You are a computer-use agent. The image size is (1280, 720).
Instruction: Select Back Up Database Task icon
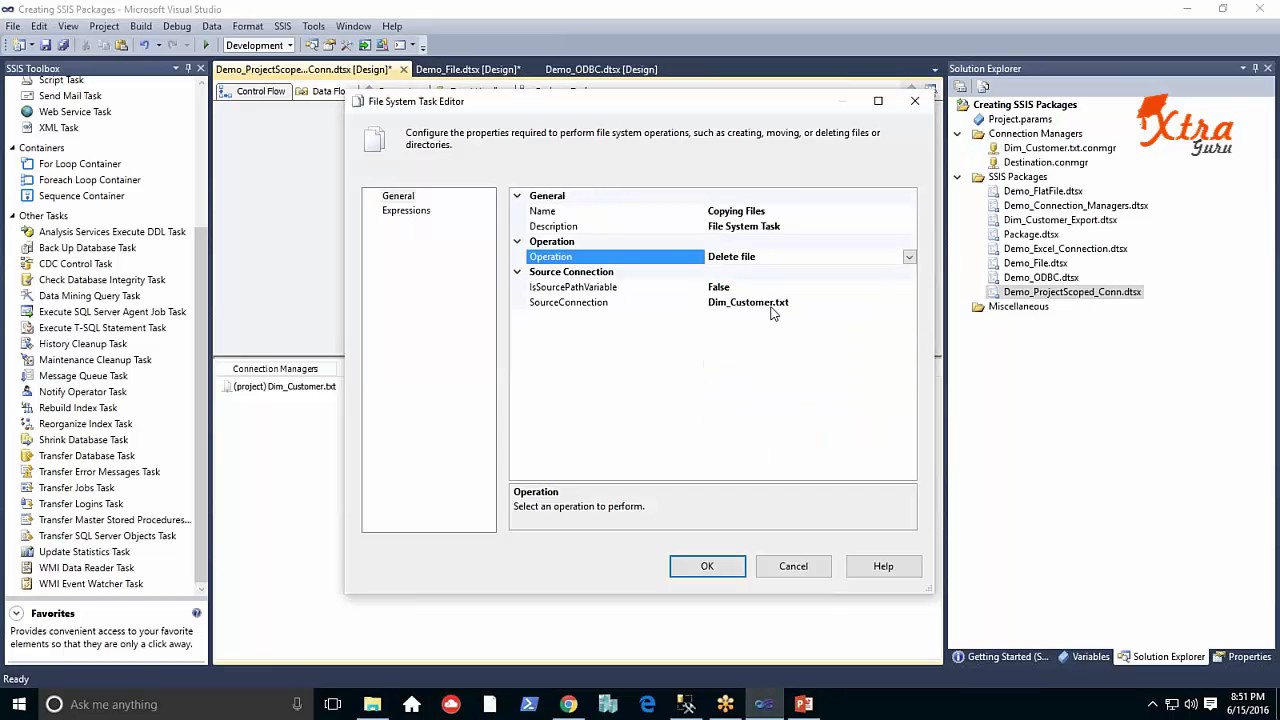[27, 248]
